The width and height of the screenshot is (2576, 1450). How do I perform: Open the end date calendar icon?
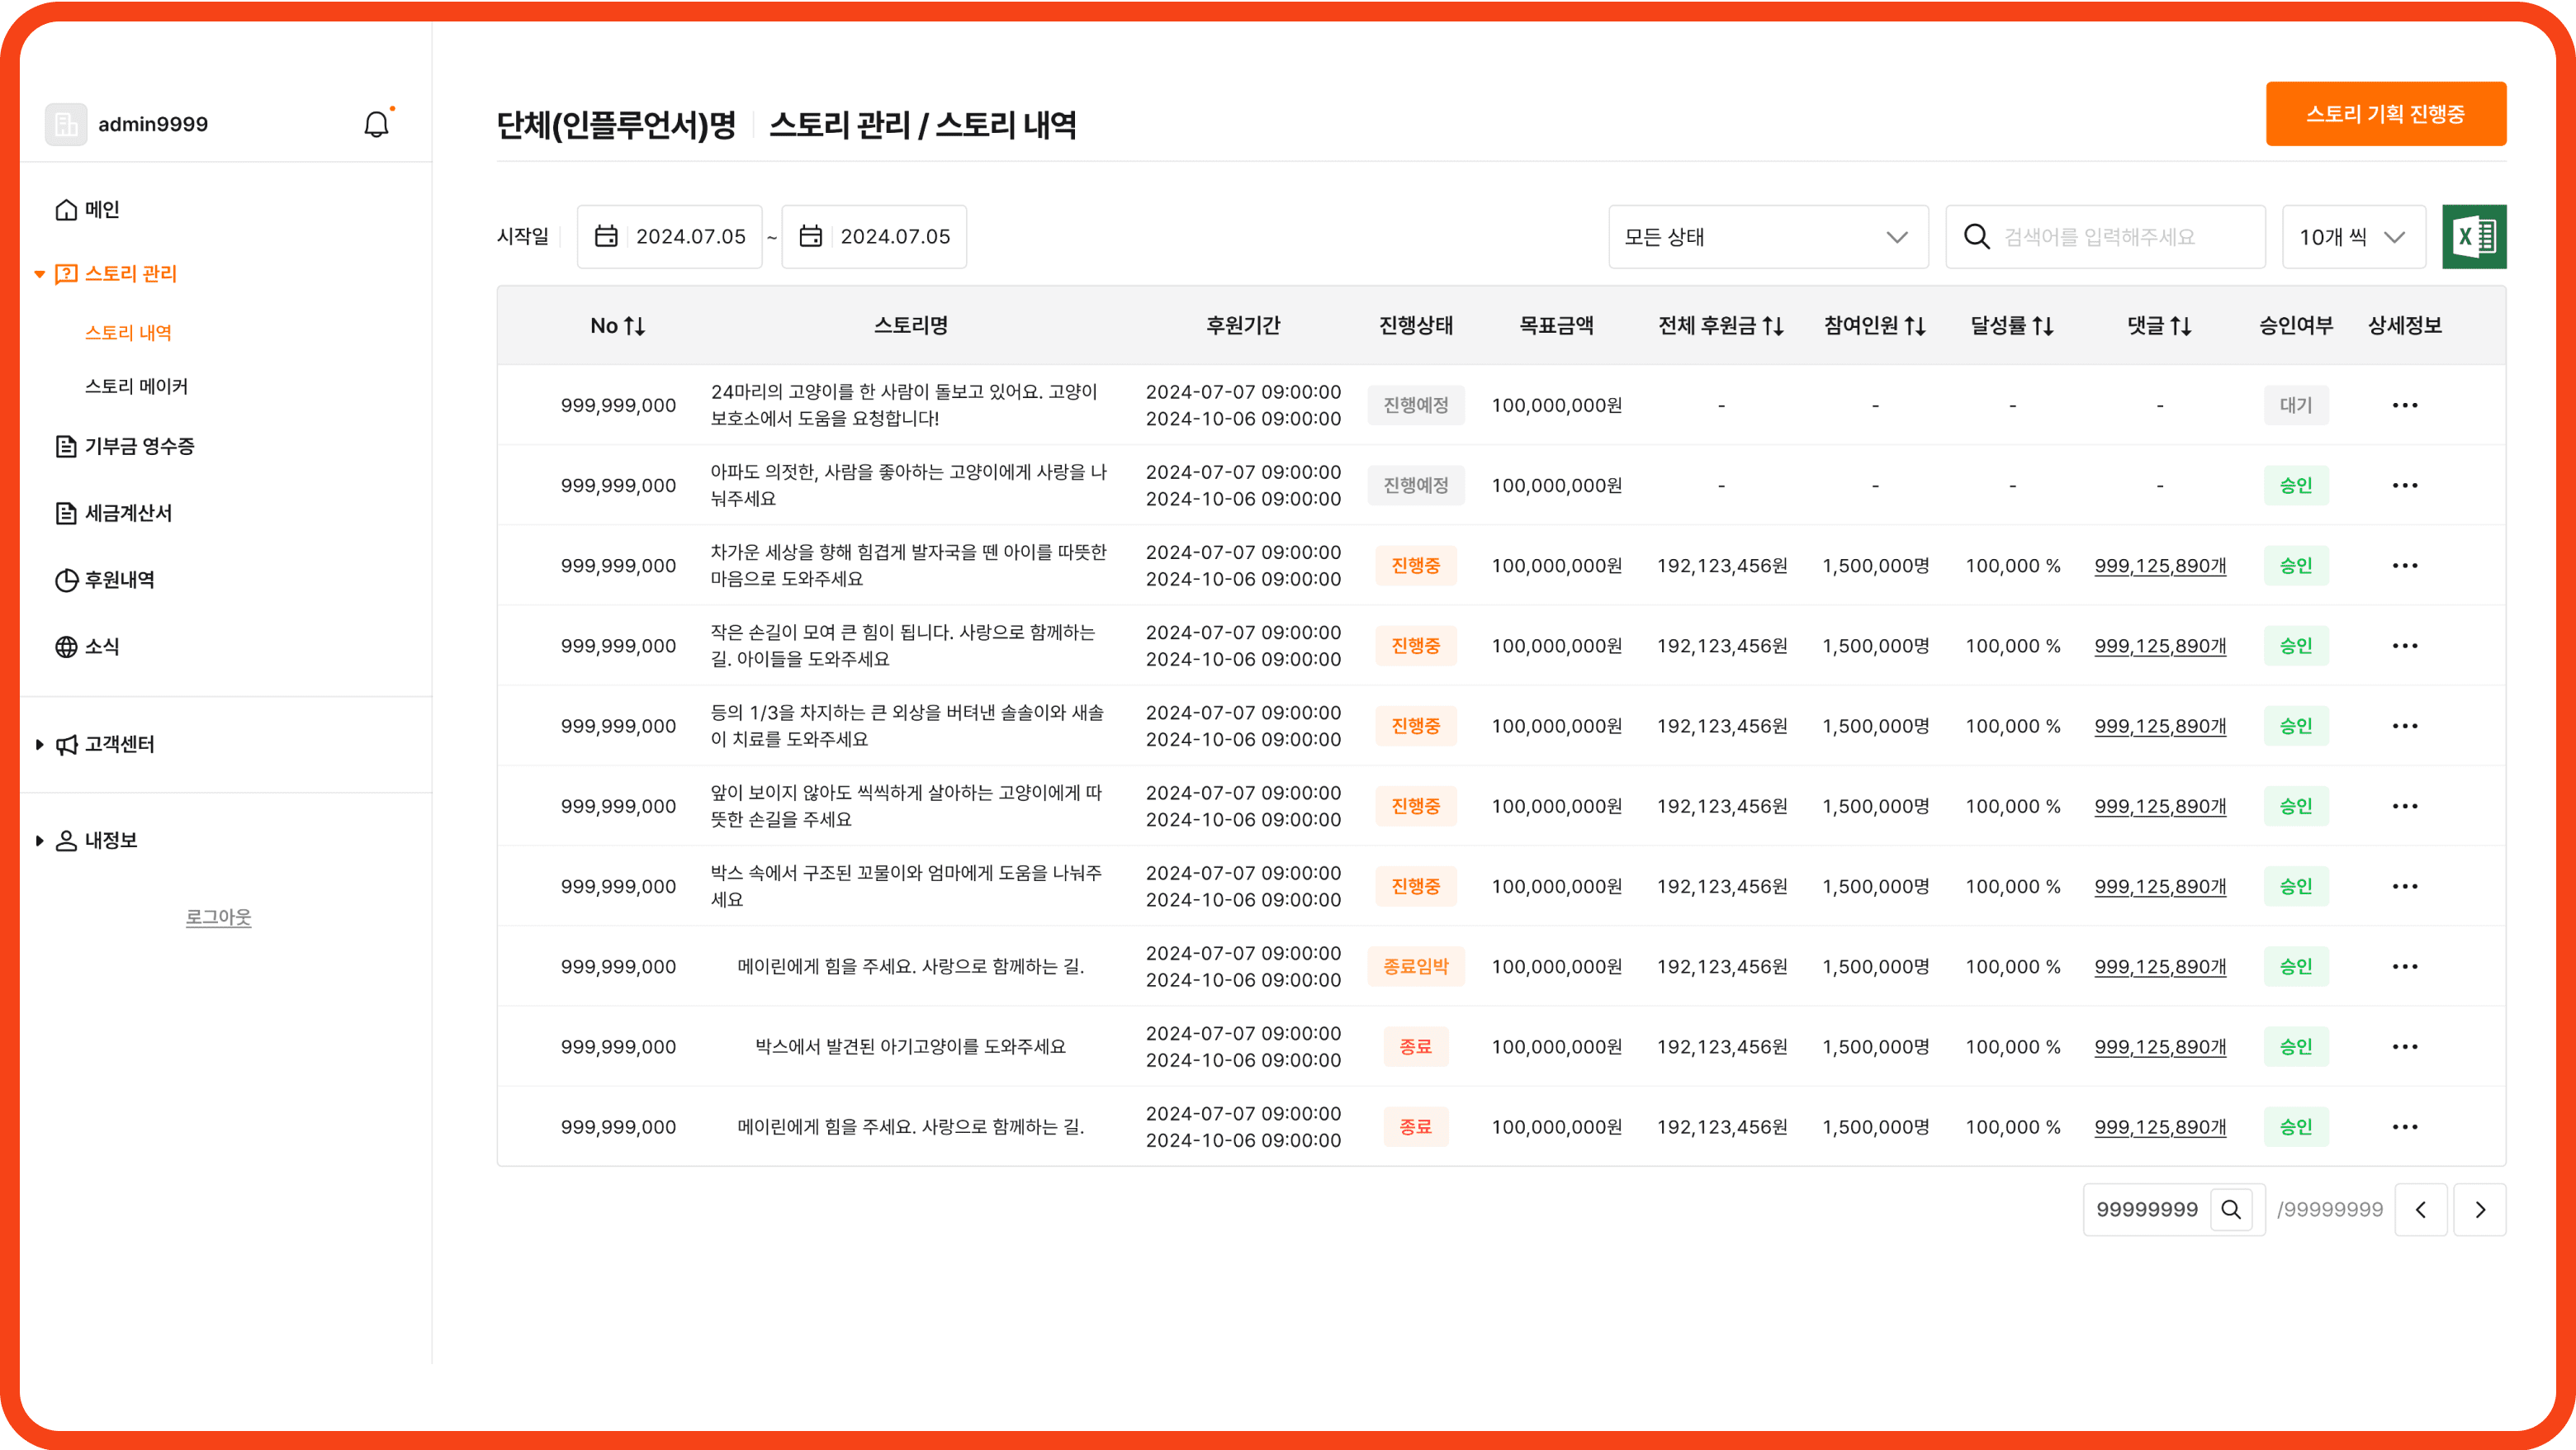810,236
